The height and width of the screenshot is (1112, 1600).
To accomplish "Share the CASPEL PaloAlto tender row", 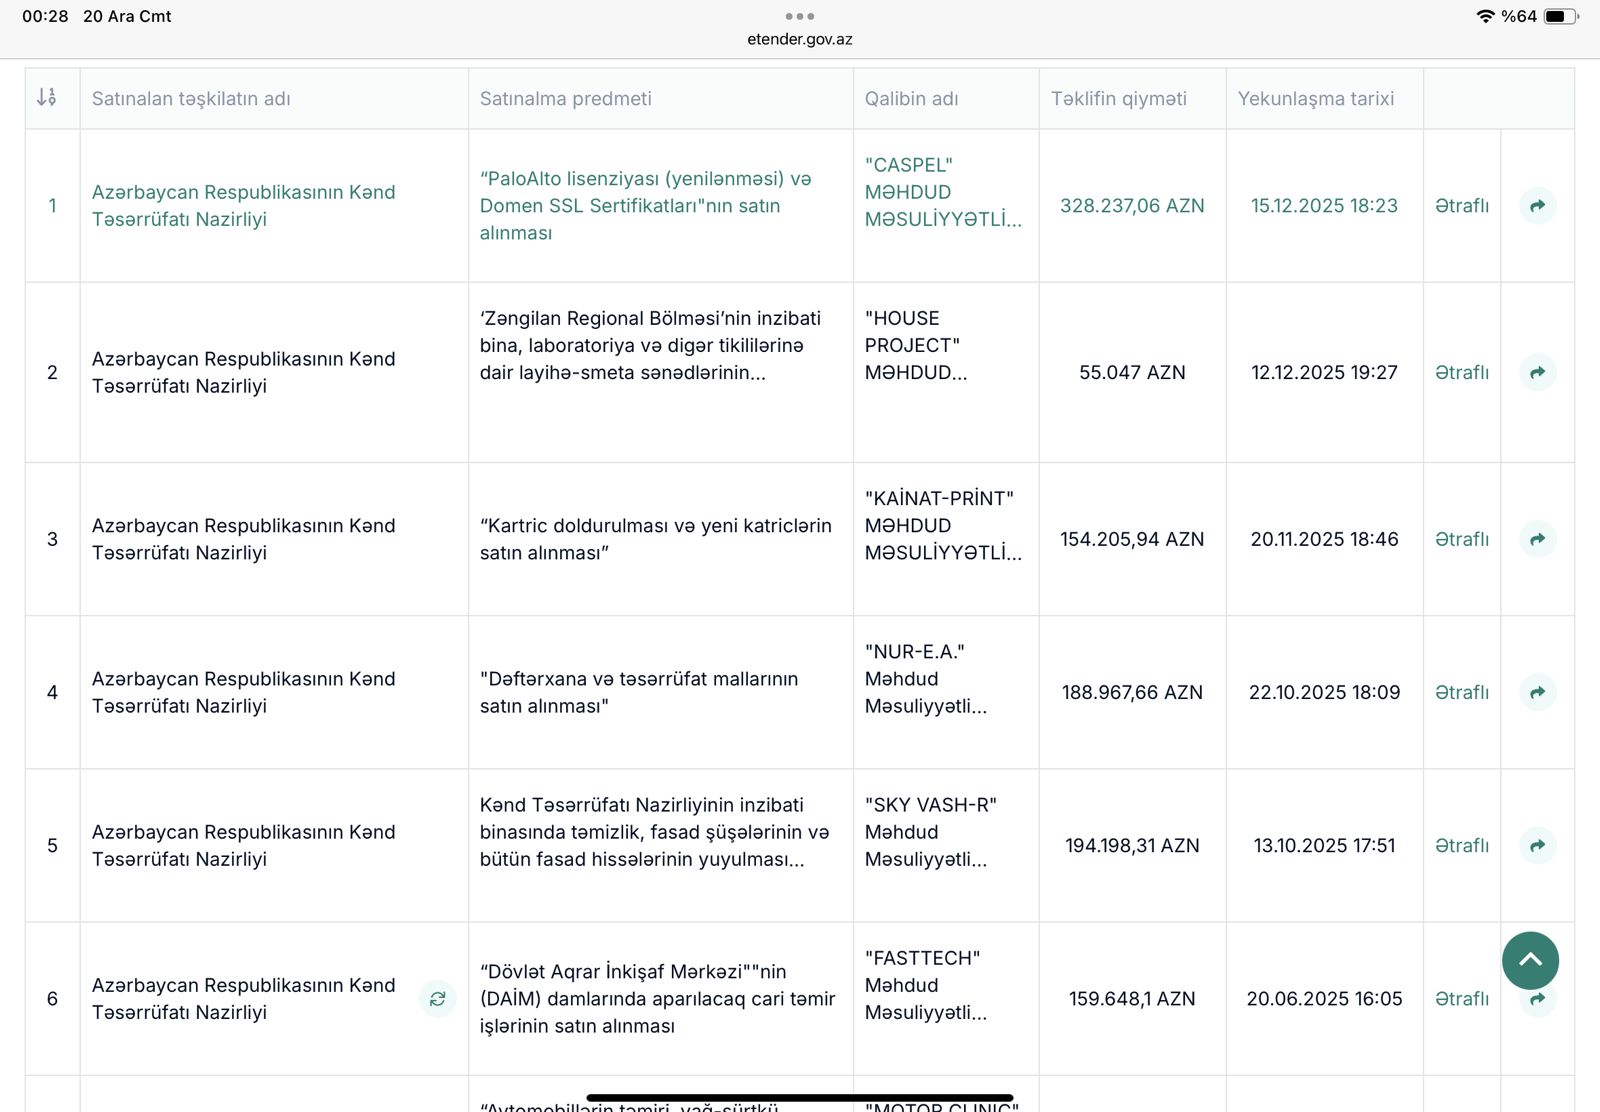I will (x=1537, y=206).
